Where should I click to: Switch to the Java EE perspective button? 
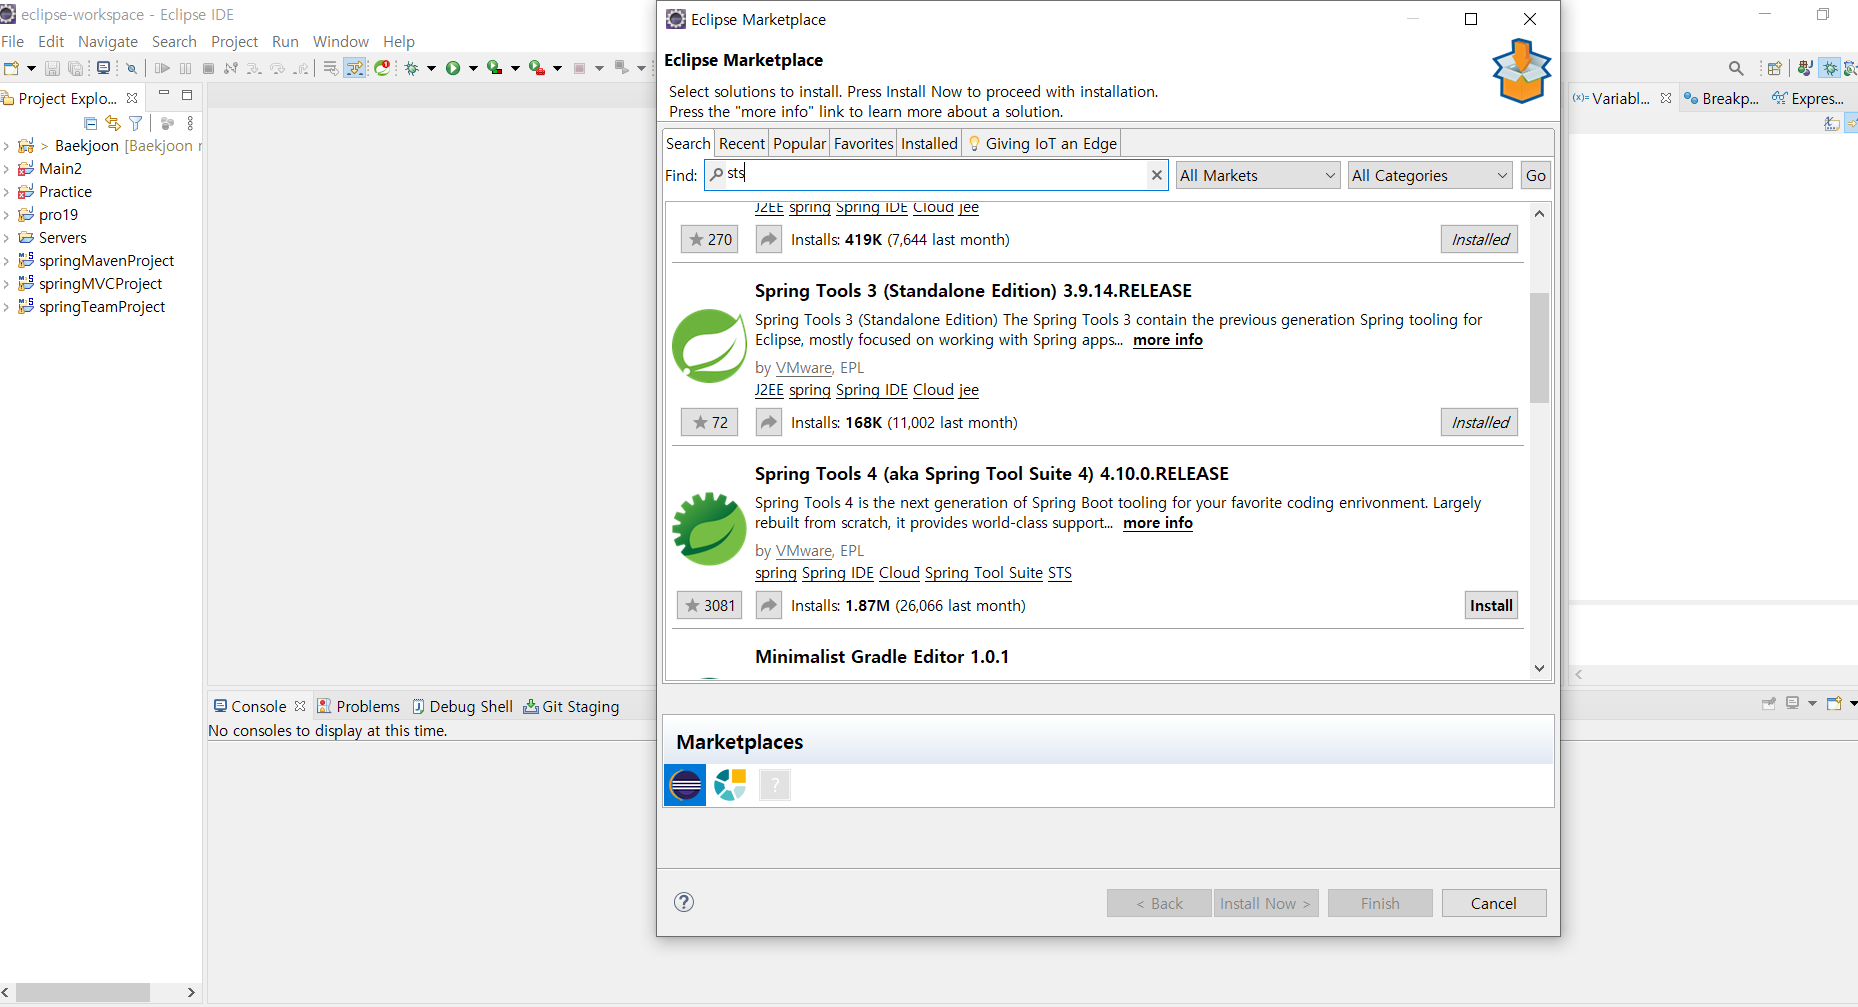pos(1805,68)
